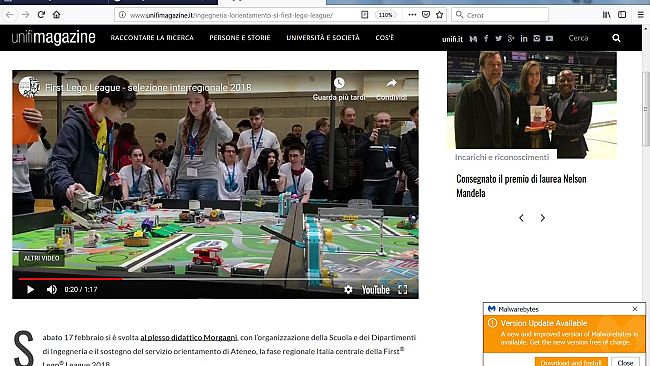Open Università e Società menu
This screenshot has height=366, width=650.
point(323,38)
